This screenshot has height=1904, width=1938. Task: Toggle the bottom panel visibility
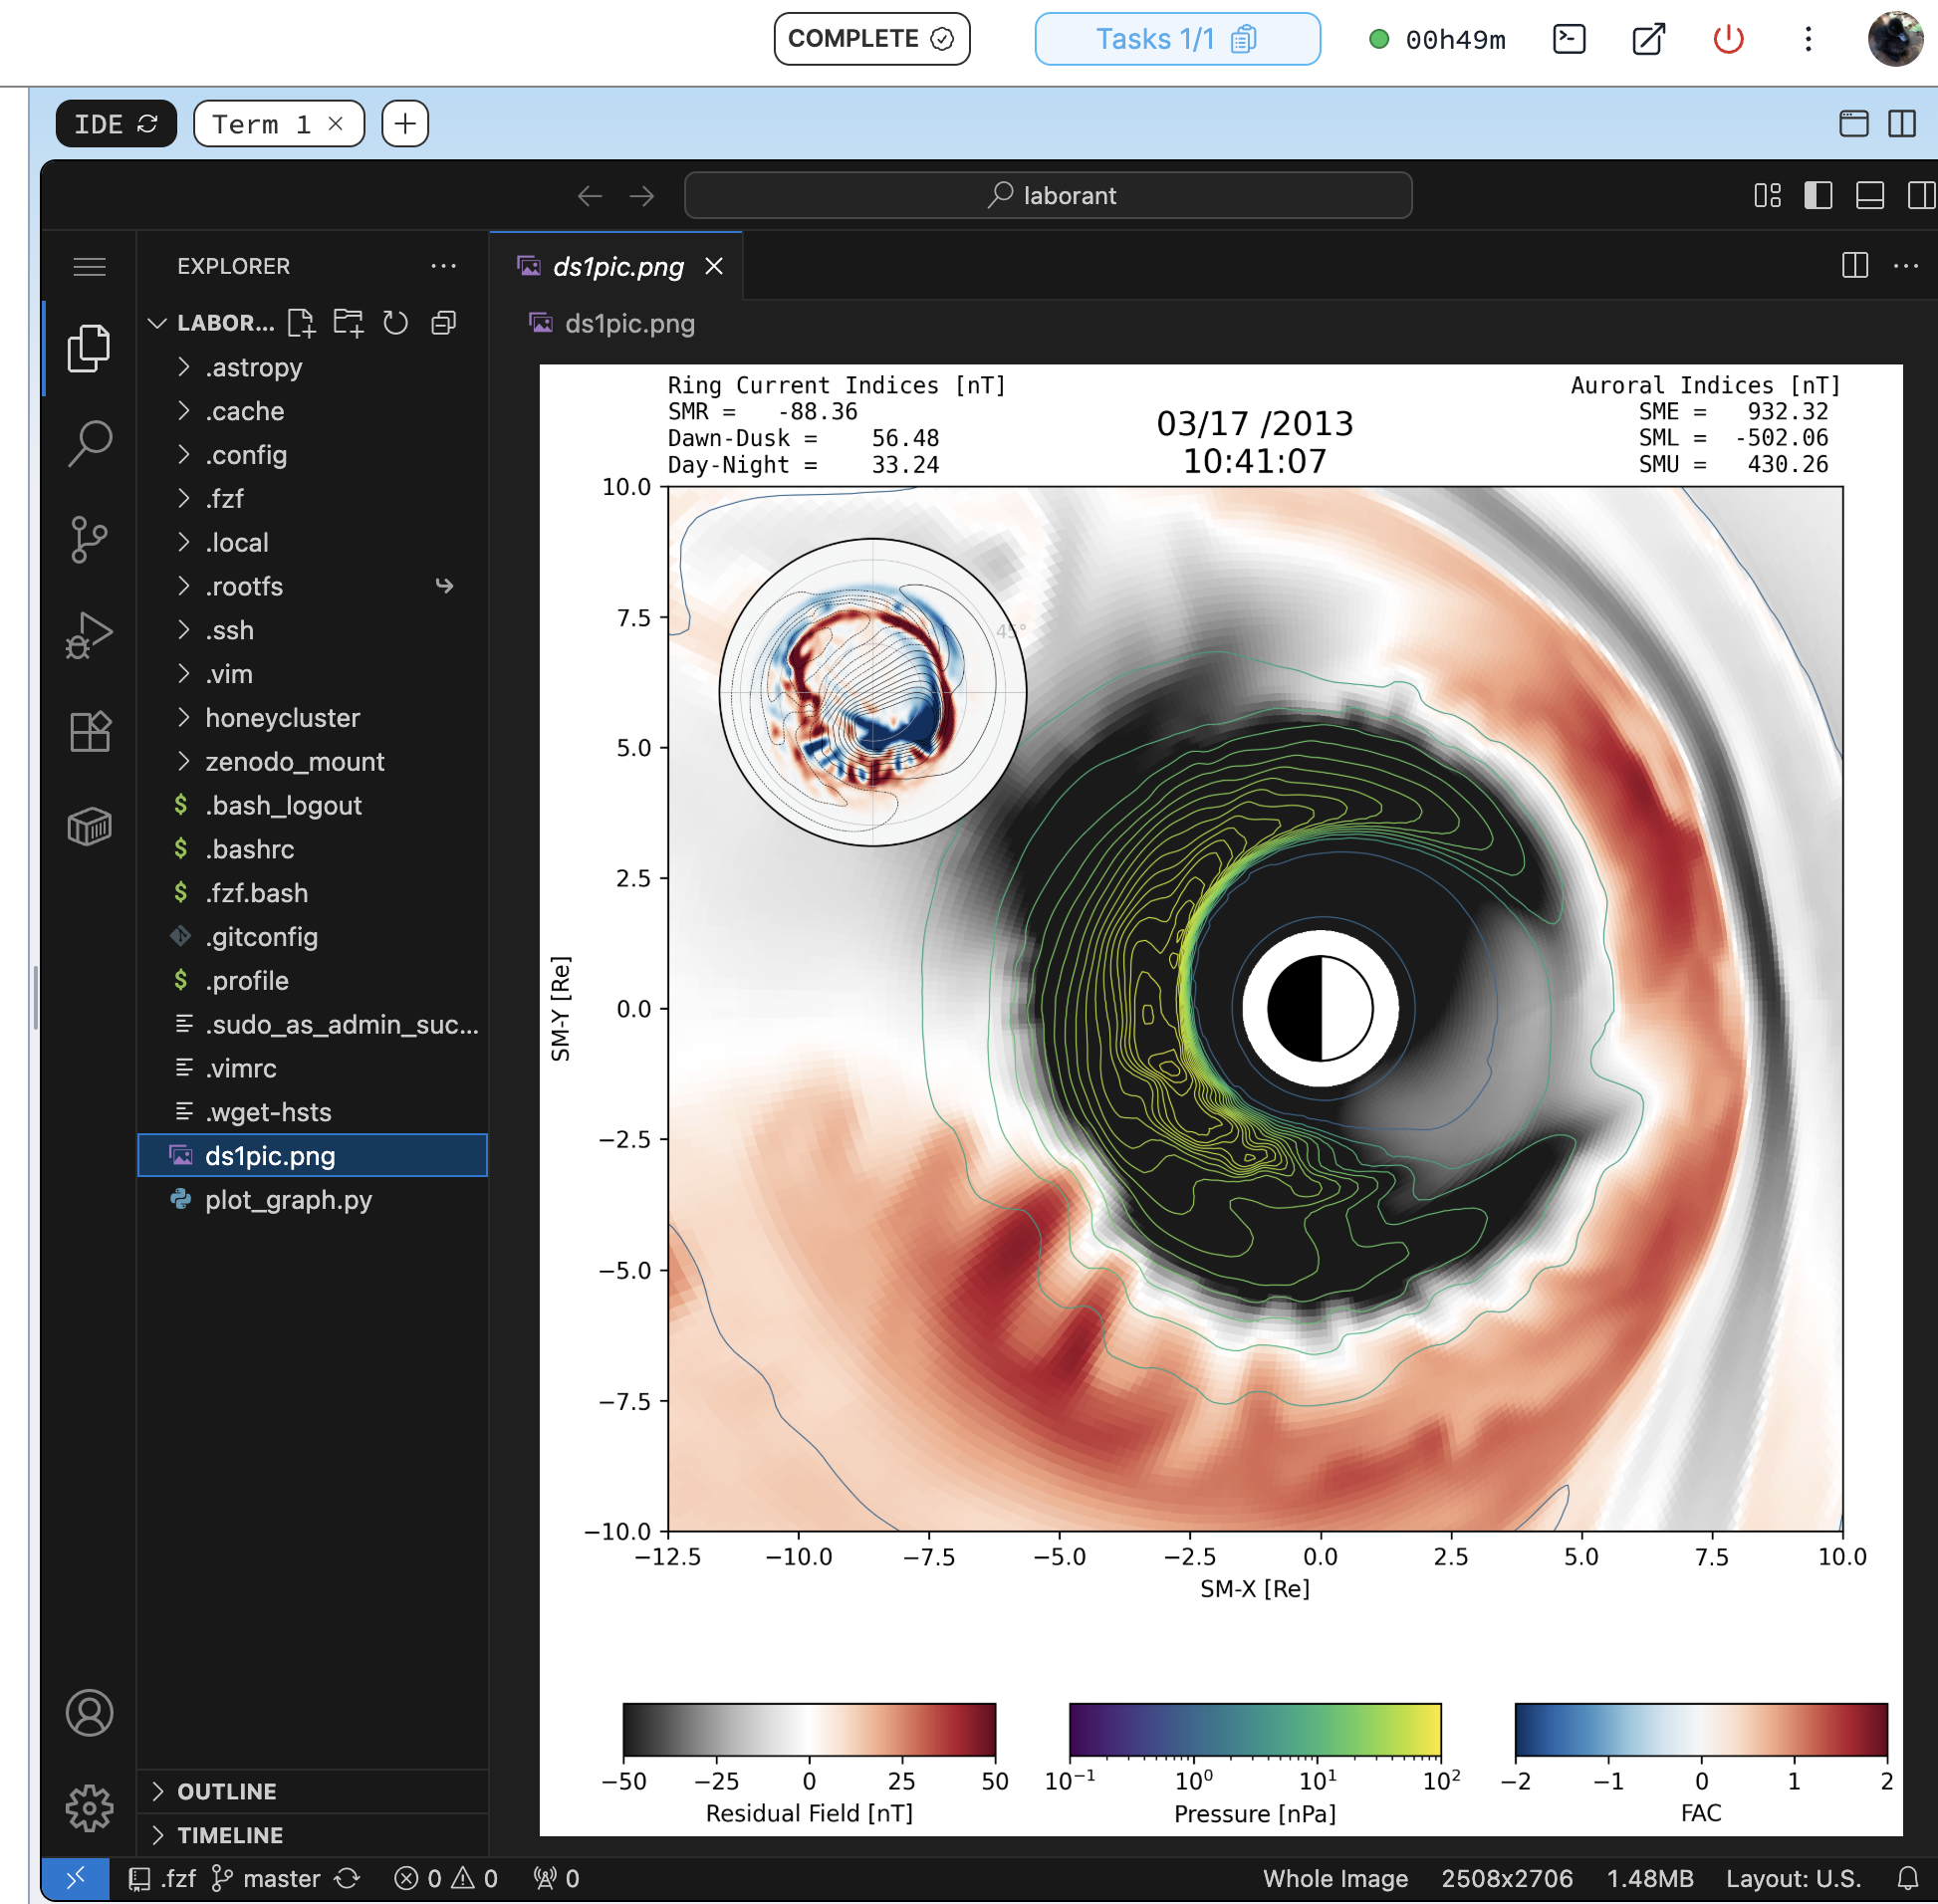tap(1870, 195)
